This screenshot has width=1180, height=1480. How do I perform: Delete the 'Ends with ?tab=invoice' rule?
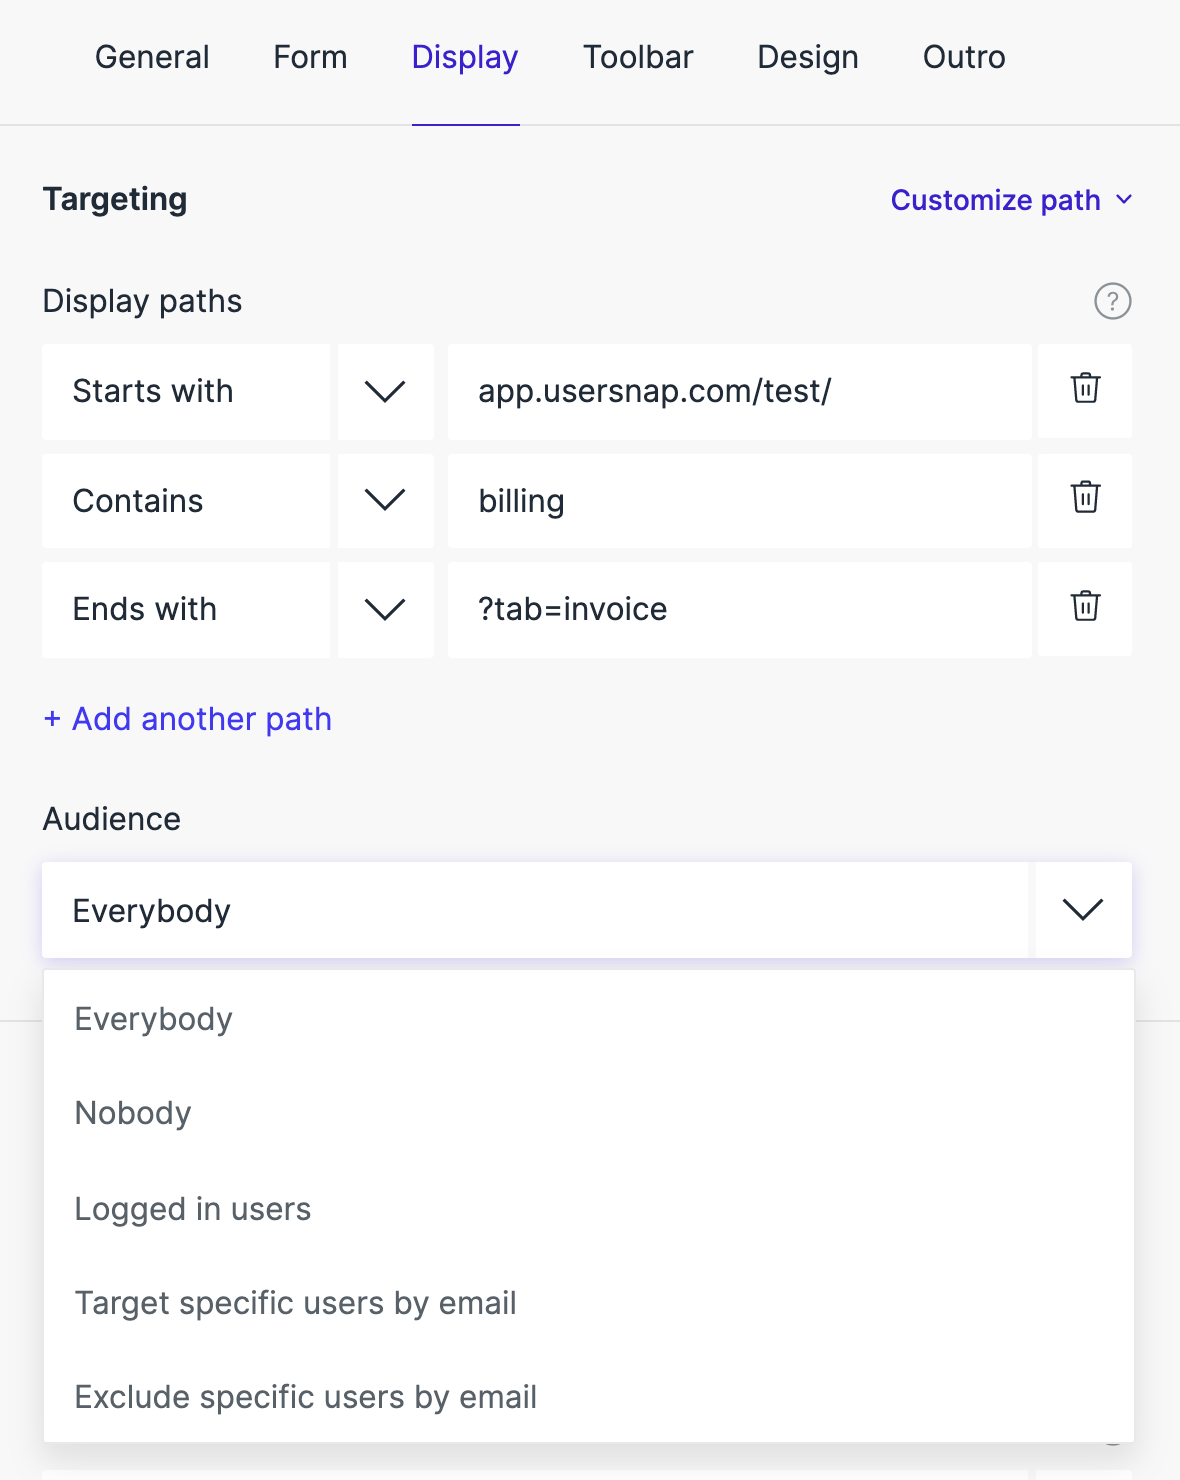(1085, 609)
